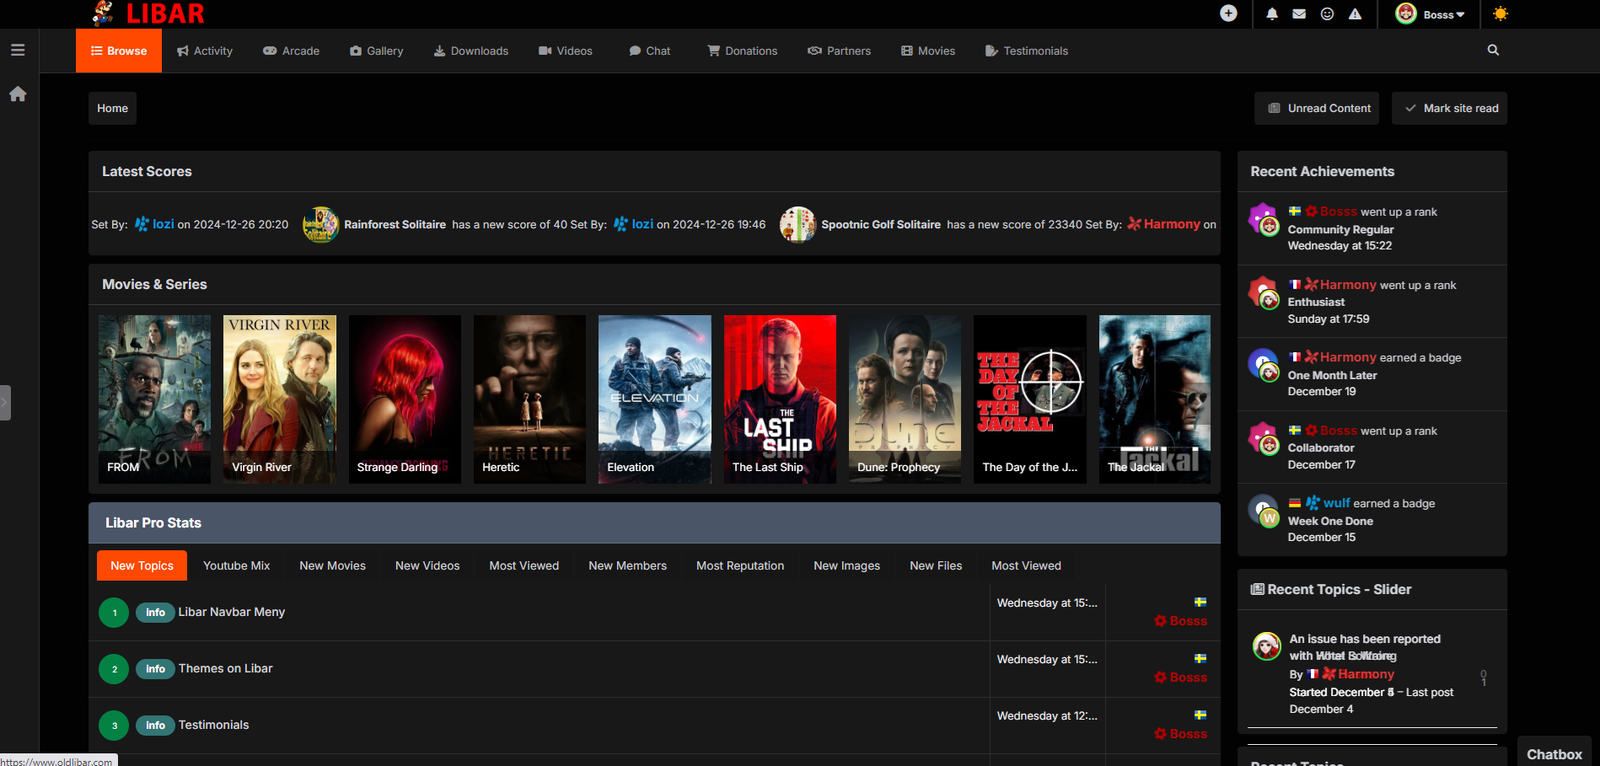Viewport: 1600px width, 766px height.
Task: Open the issue reported slider topic
Action: point(1365,647)
